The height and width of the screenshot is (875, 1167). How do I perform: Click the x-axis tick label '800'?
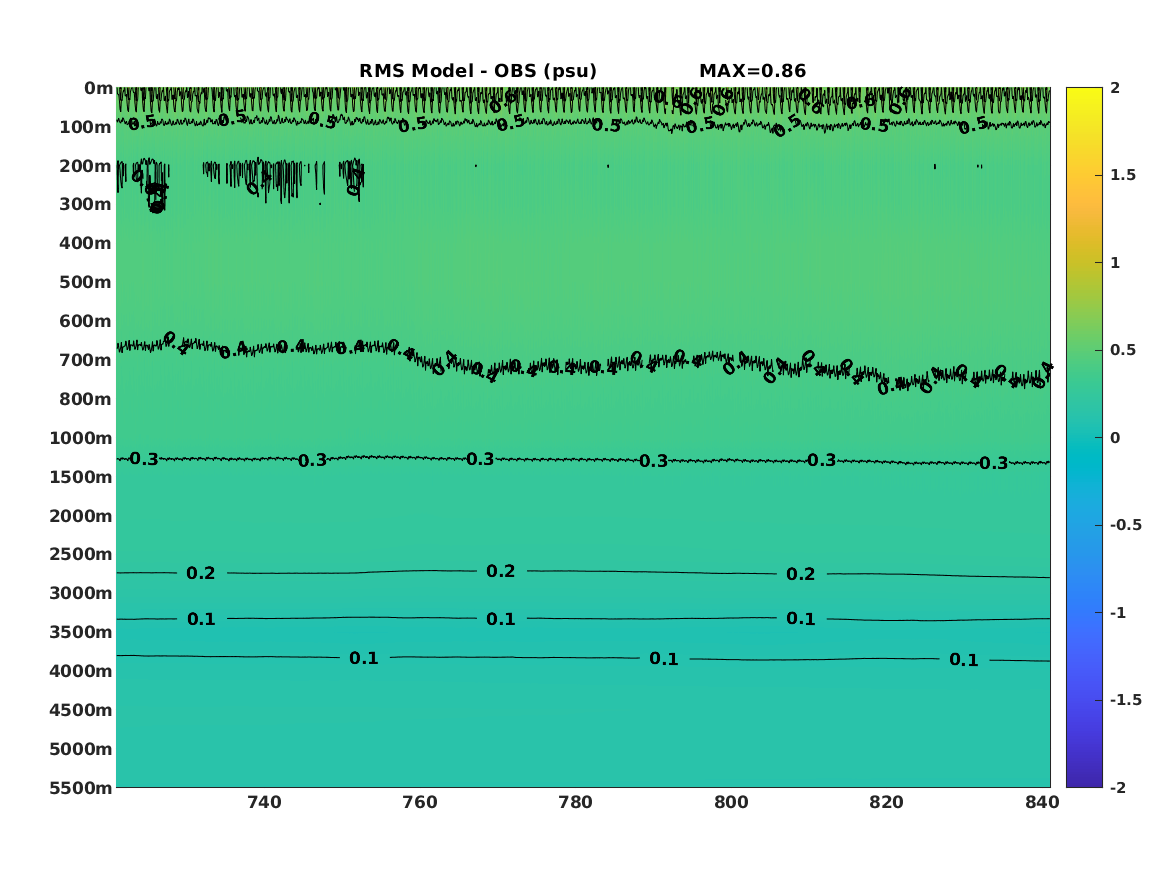point(731,802)
